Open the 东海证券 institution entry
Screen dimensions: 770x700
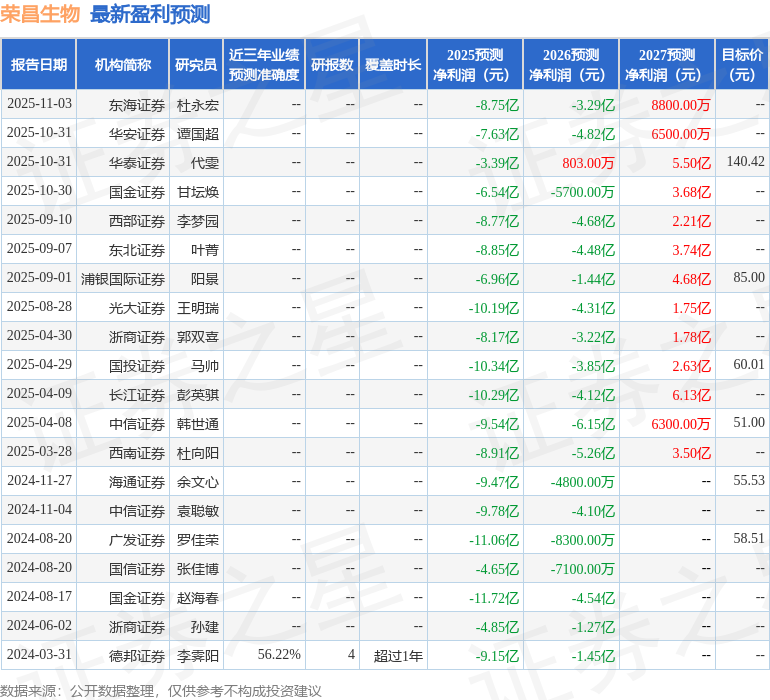click(x=137, y=104)
